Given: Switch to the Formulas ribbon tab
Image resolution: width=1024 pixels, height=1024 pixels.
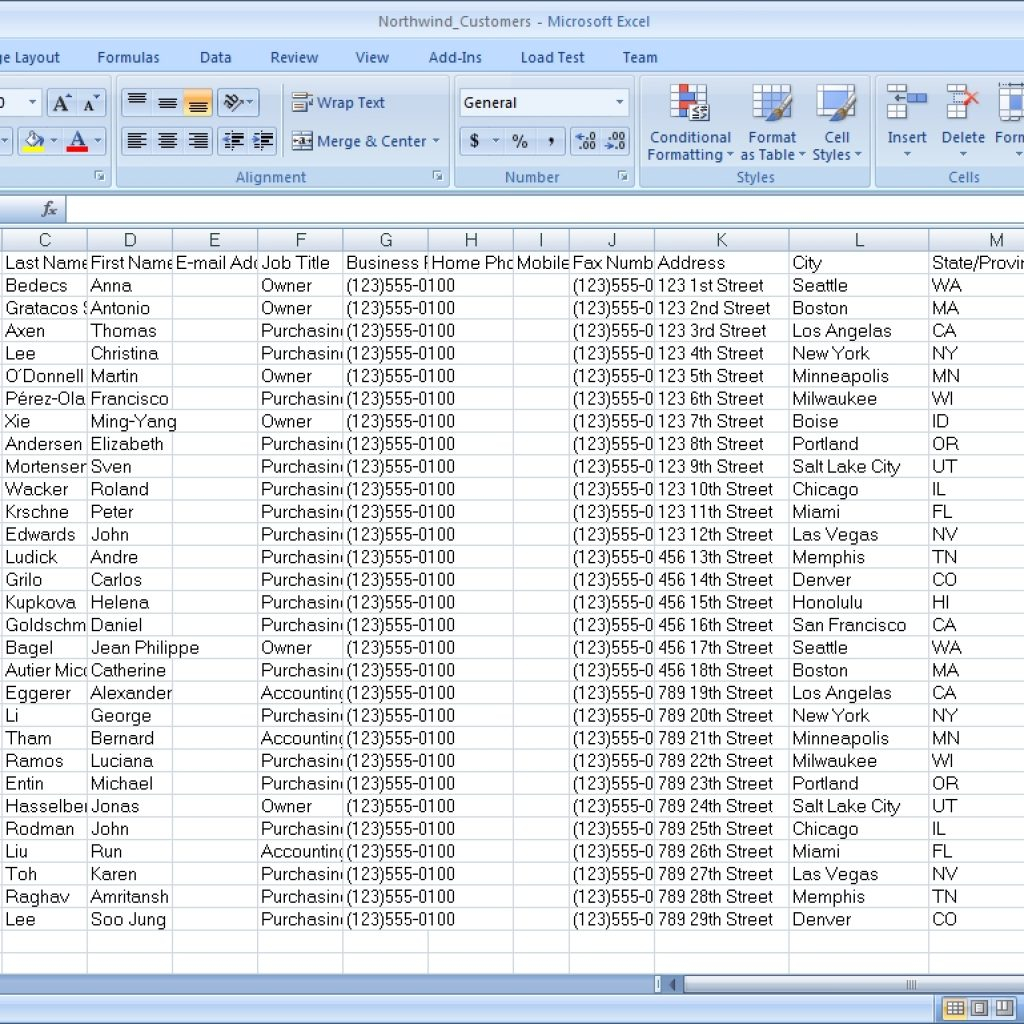Looking at the screenshot, I should pos(128,57).
